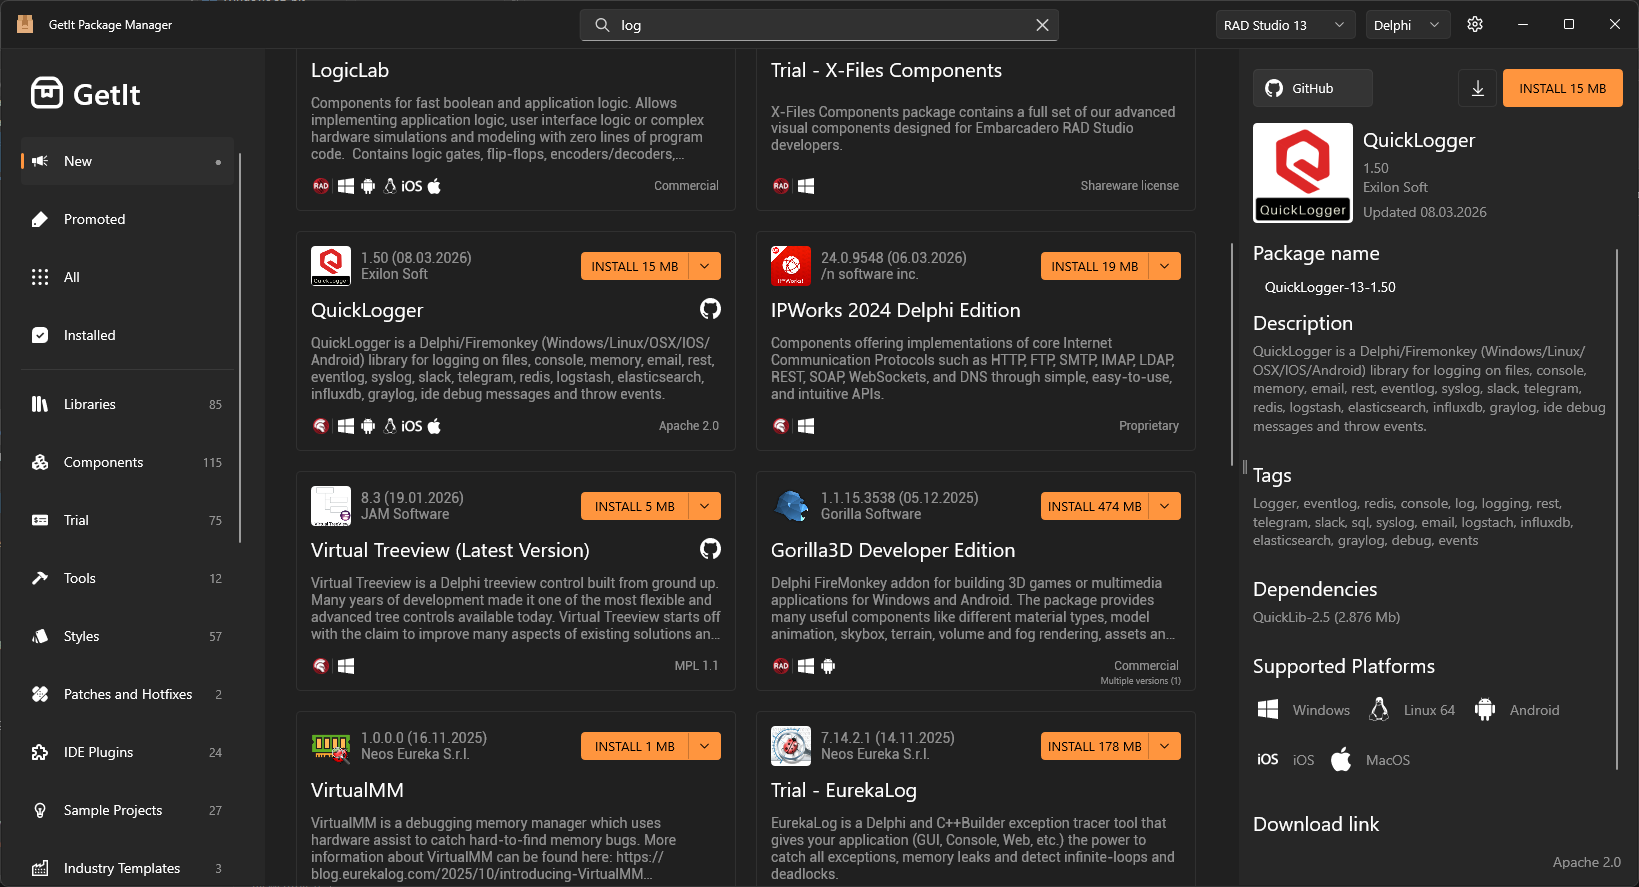1639x887 pixels.
Task: Click the Linux penguin icon in Supported Platforms
Action: pos(1379,709)
